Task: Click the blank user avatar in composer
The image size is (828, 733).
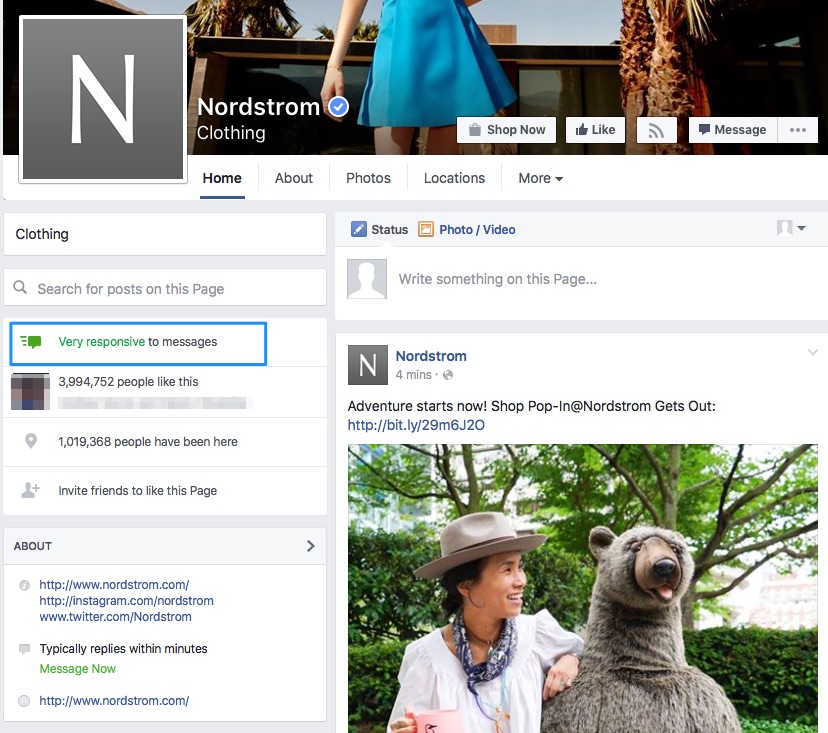Action: pyautogui.click(x=367, y=279)
